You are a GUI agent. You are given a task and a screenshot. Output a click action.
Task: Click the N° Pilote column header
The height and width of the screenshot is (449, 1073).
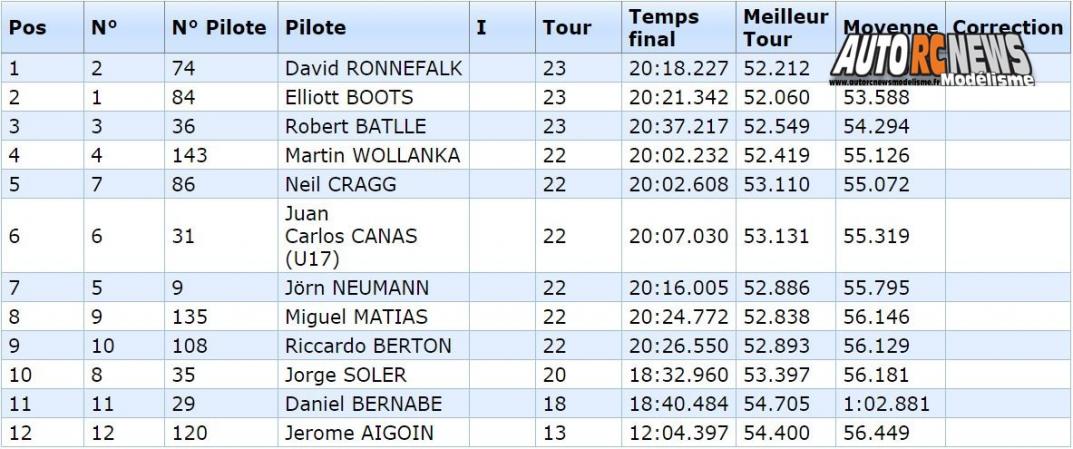tap(219, 27)
